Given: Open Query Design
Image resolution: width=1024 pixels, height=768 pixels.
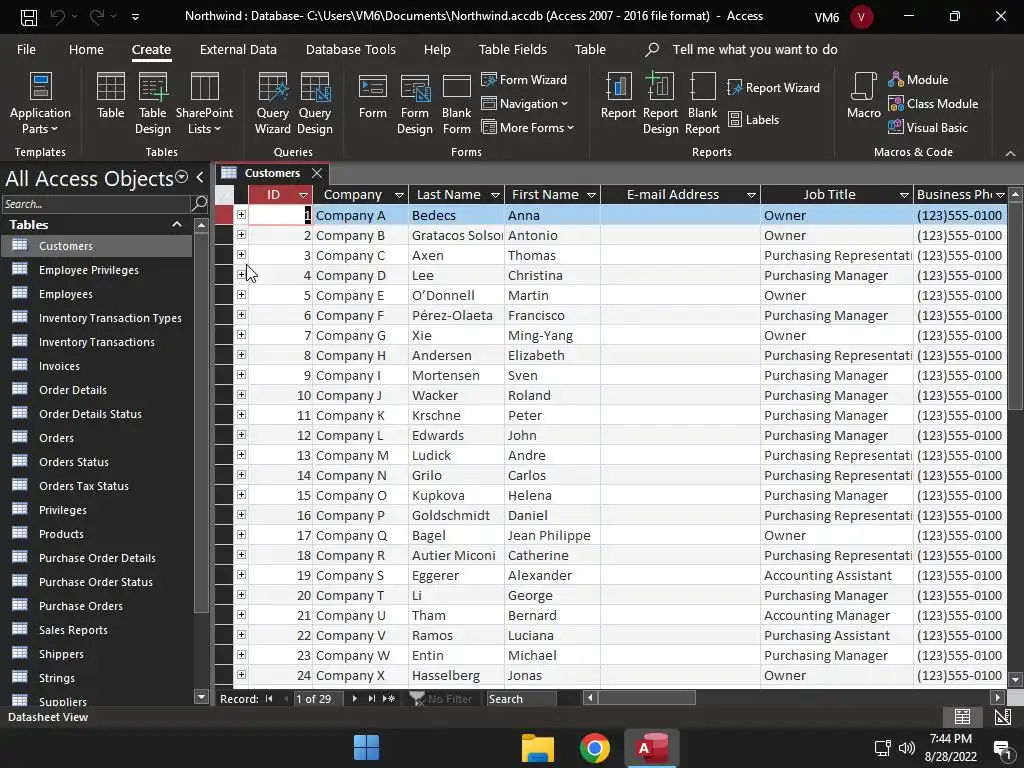Looking at the screenshot, I should point(315,103).
